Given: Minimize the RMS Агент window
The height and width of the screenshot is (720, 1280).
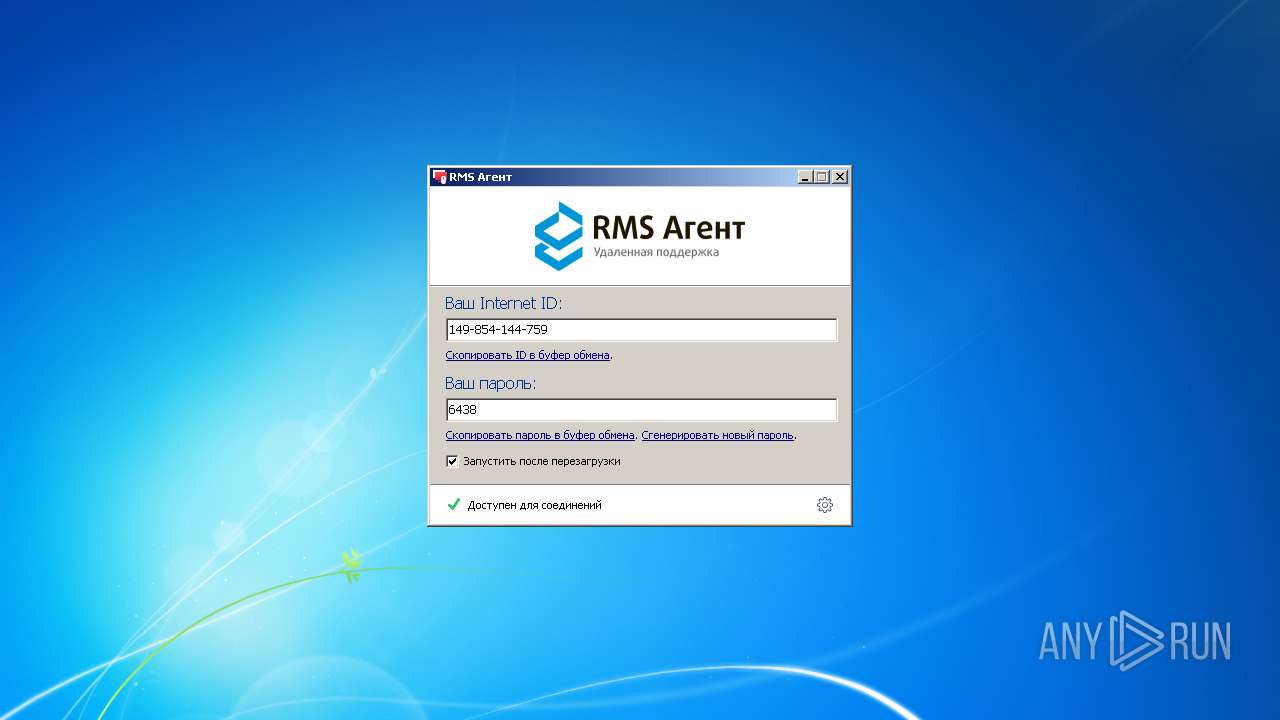Looking at the screenshot, I should click(806, 177).
